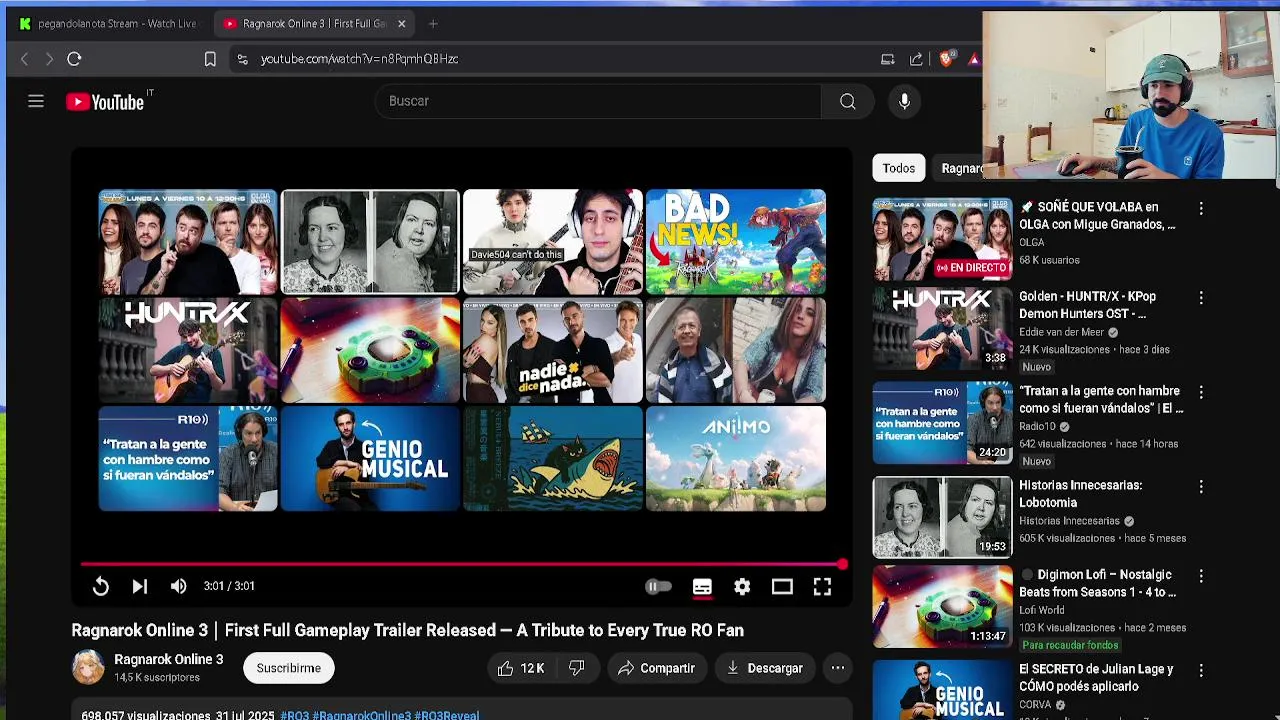Click the search magnifier button
The width and height of the screenshot is (1280, 720).
[x=847, y=101]
